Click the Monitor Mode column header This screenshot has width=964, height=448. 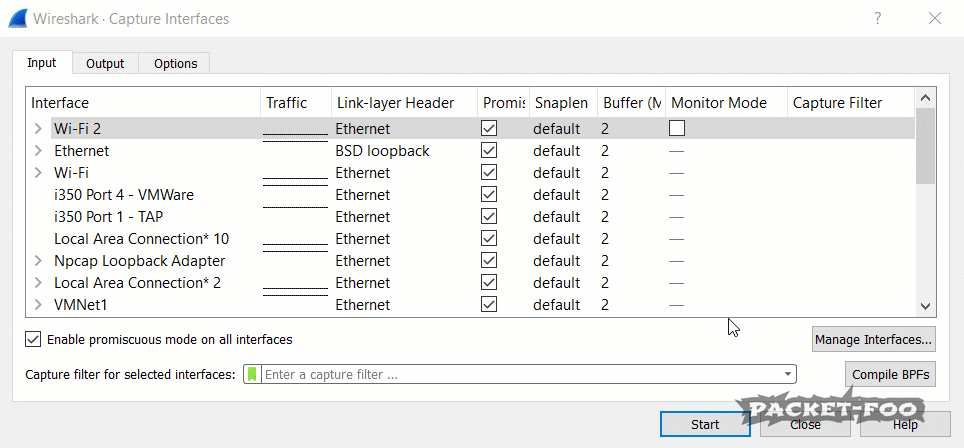(x=726, y=103)
